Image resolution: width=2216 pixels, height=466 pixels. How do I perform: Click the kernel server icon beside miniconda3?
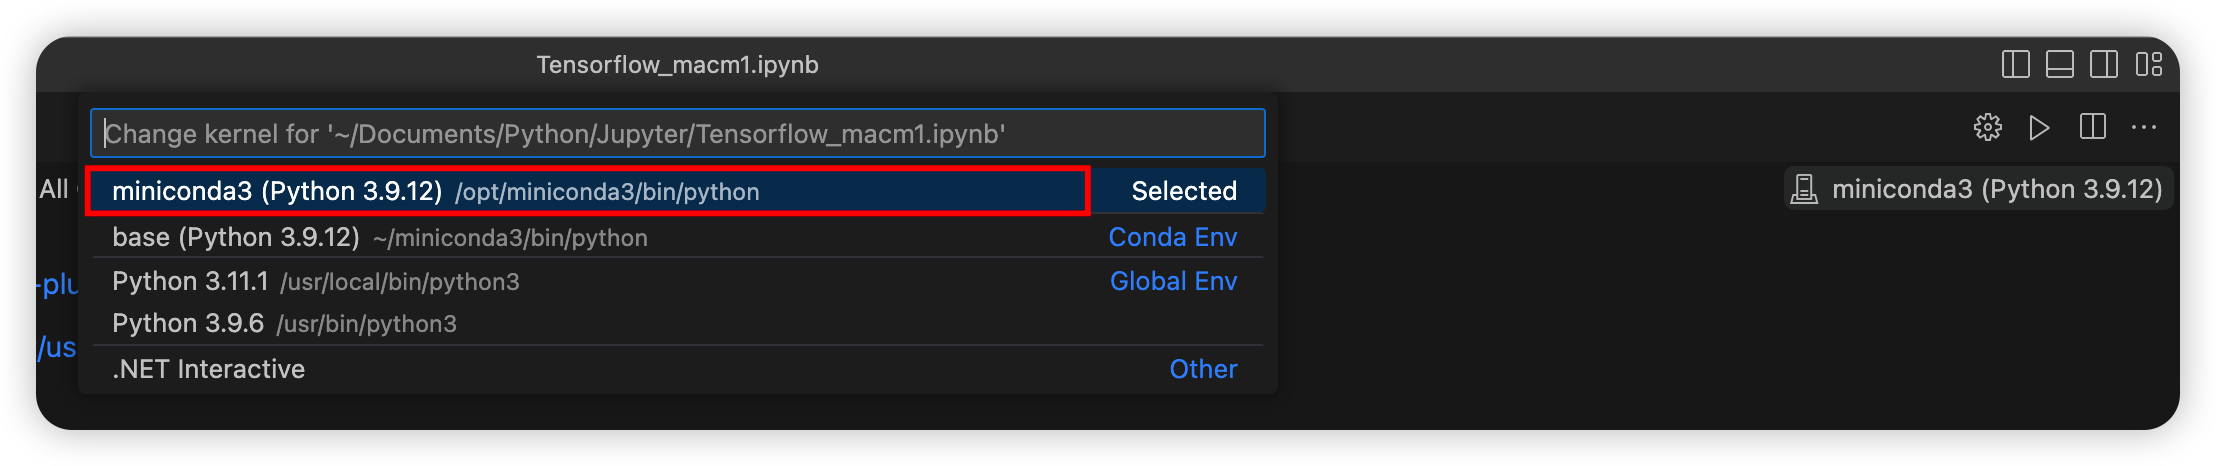(x=1804, y=189)
